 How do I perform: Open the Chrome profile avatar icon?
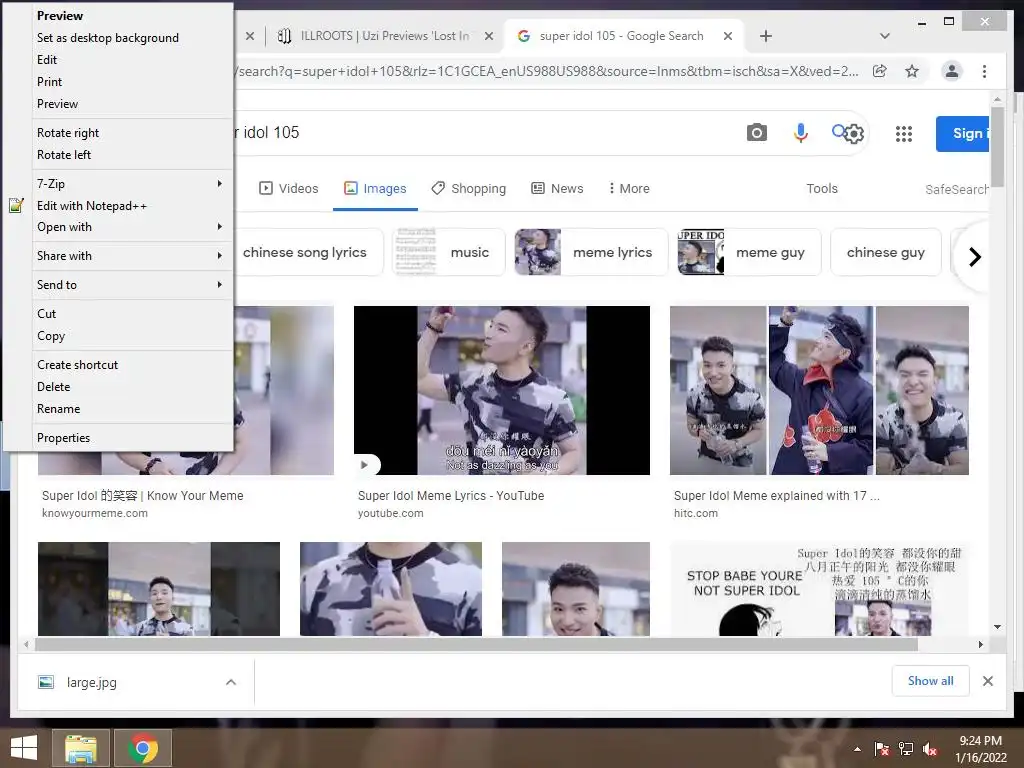952,71
